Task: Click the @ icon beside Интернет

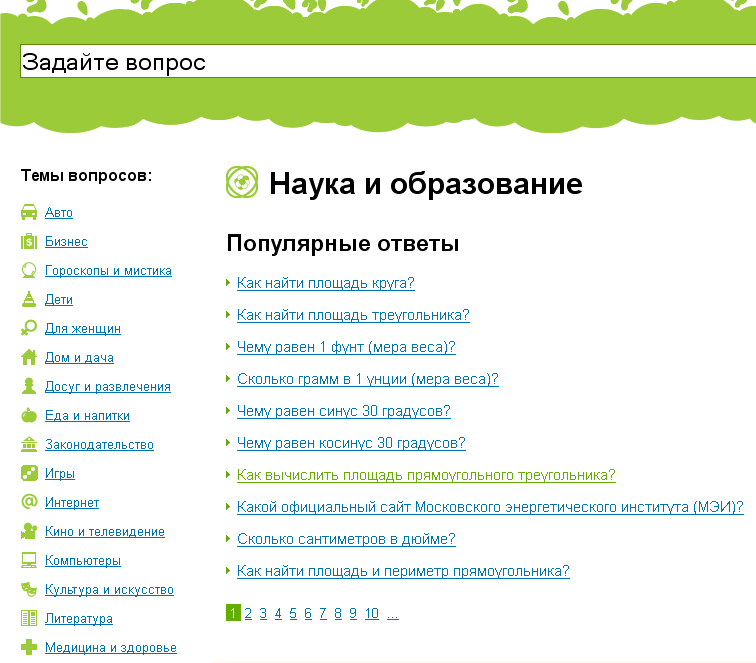Action: (29, 502)
